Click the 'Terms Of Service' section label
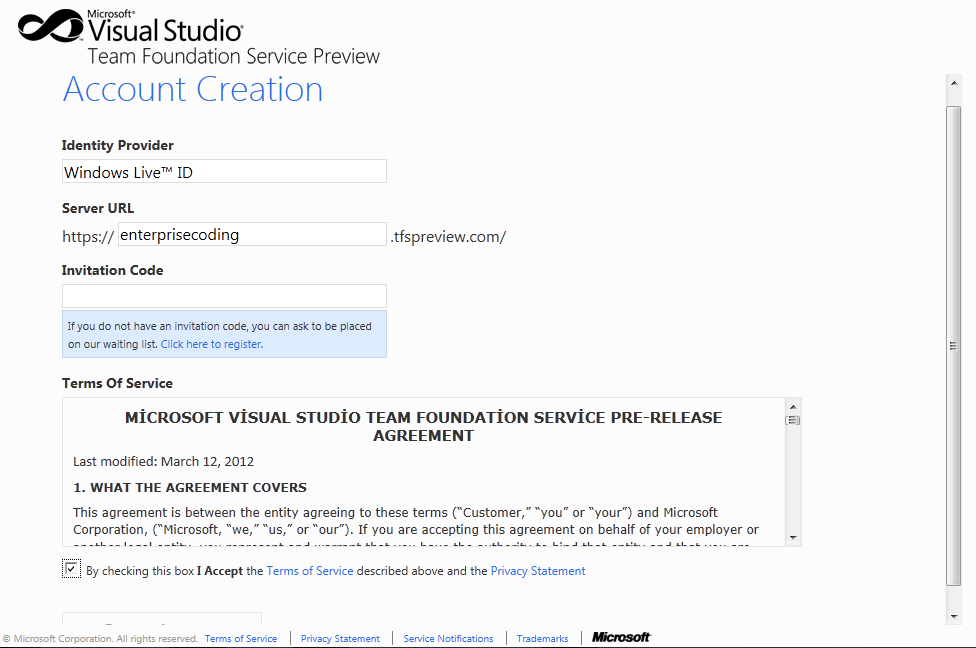Viewport: 976px width, 648px height. 118,383
